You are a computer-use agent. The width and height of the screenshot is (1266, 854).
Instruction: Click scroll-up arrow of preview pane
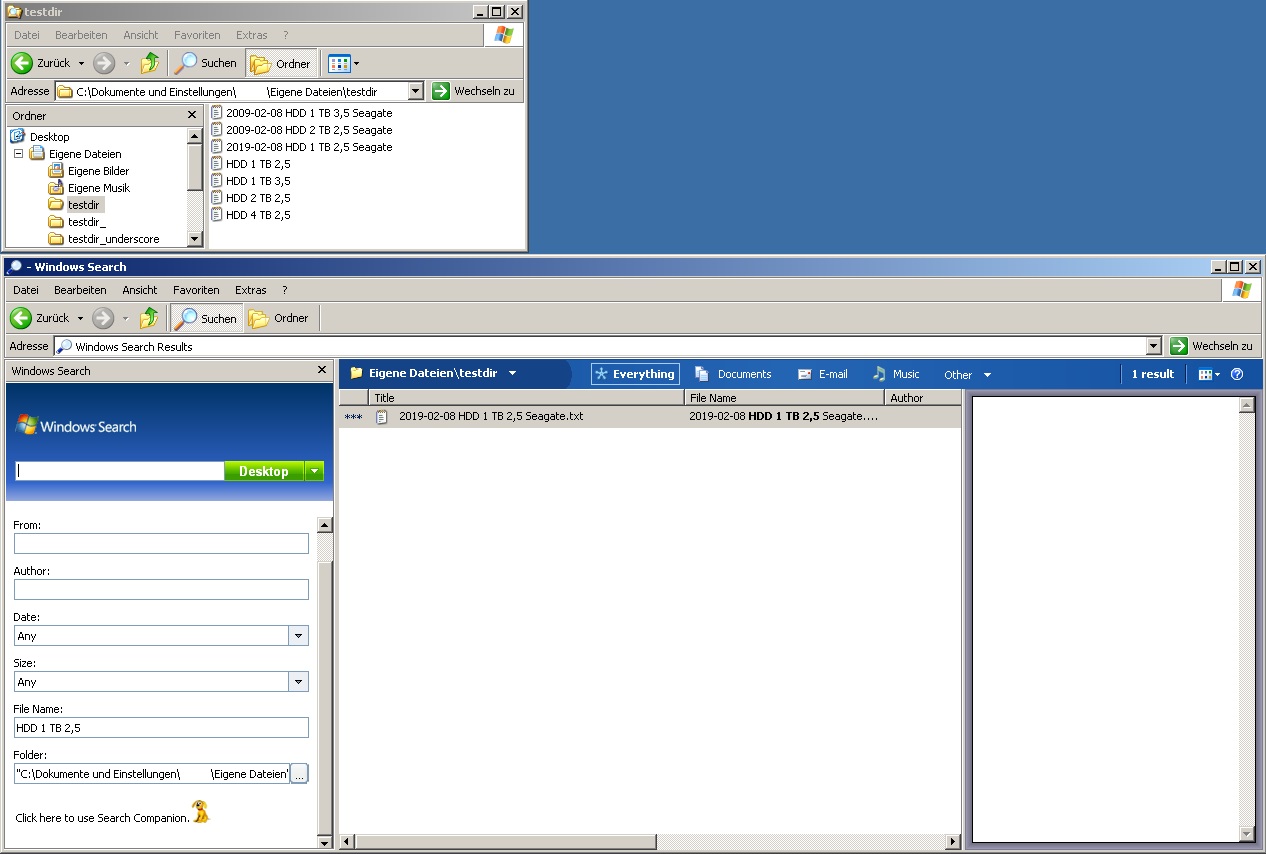[x=1246, y=405]
